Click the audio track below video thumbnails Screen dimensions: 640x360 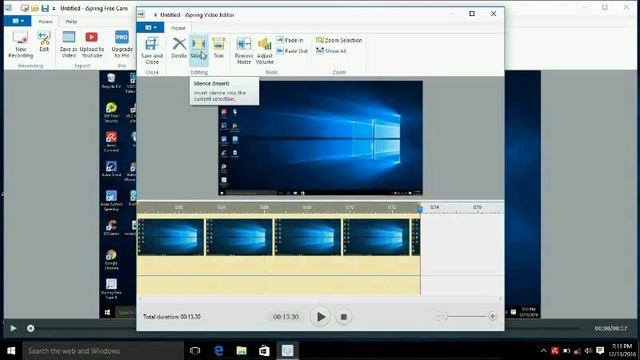278,276
